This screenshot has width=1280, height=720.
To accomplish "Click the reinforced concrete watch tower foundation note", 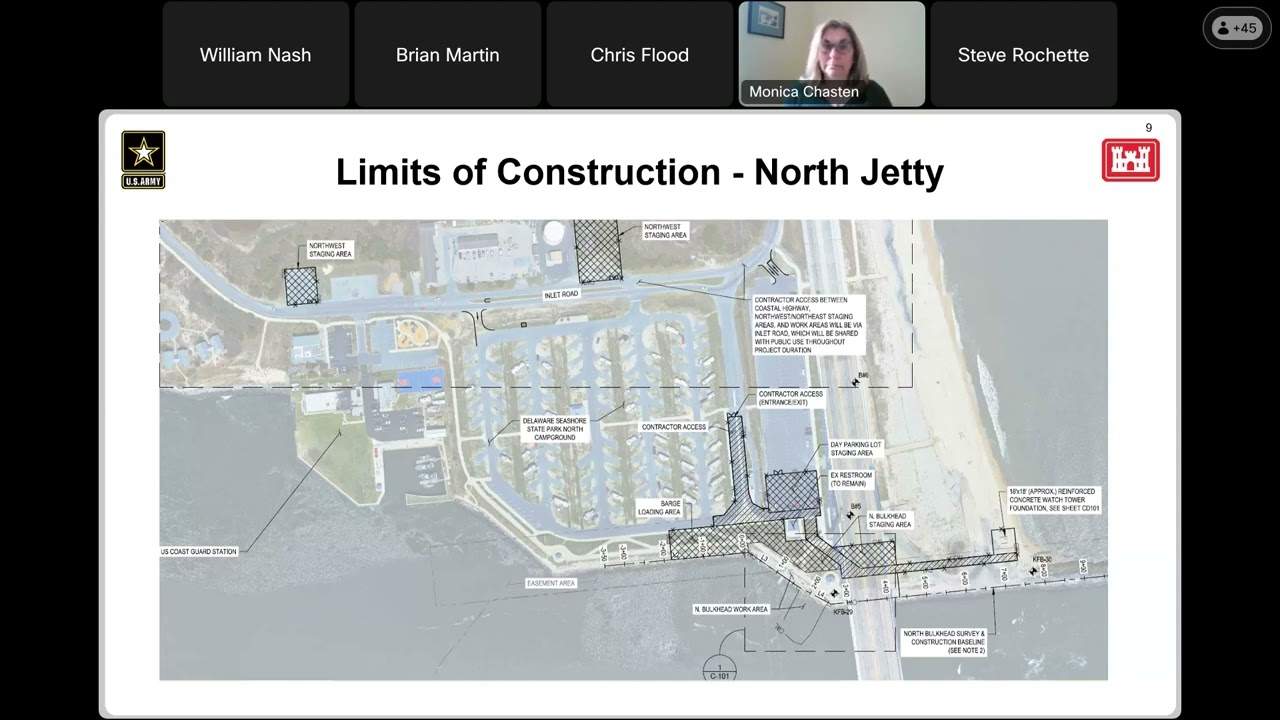I will (1053, 500).
